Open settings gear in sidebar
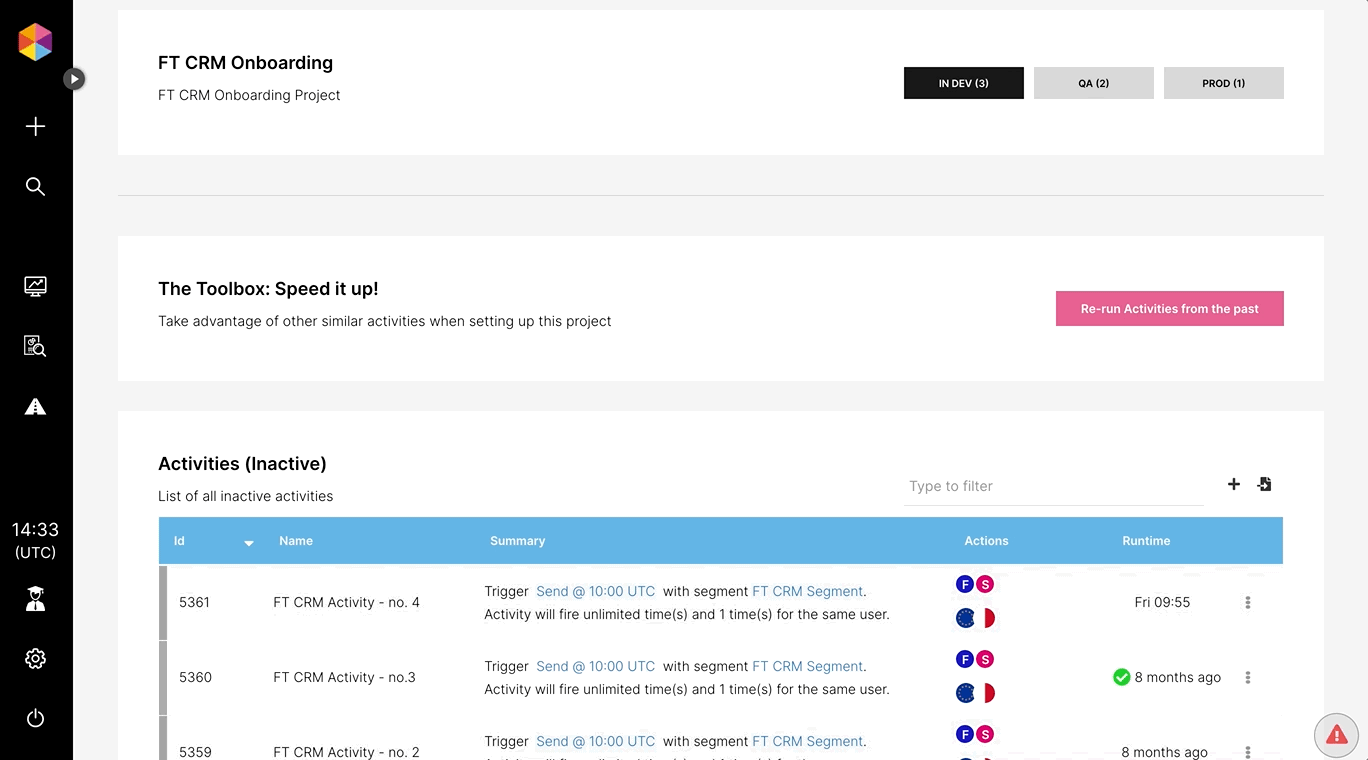The image size is (1368, 760). coord(35,659)
